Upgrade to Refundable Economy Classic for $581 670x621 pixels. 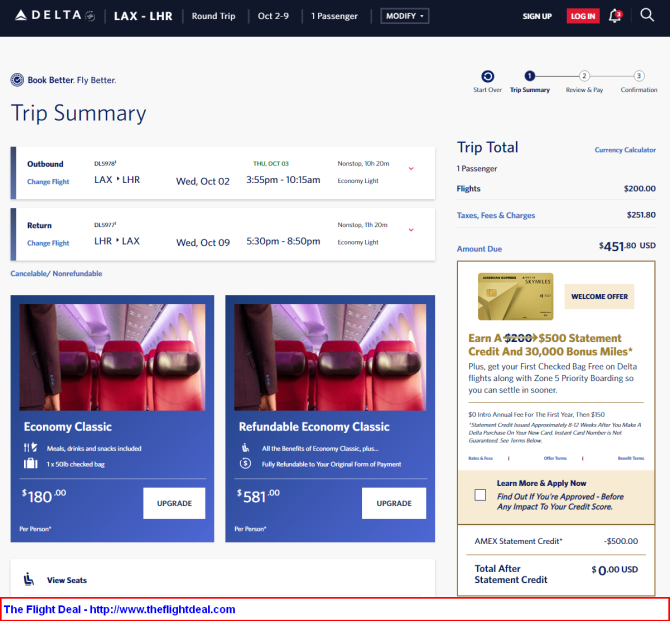[x=394, y=503]
